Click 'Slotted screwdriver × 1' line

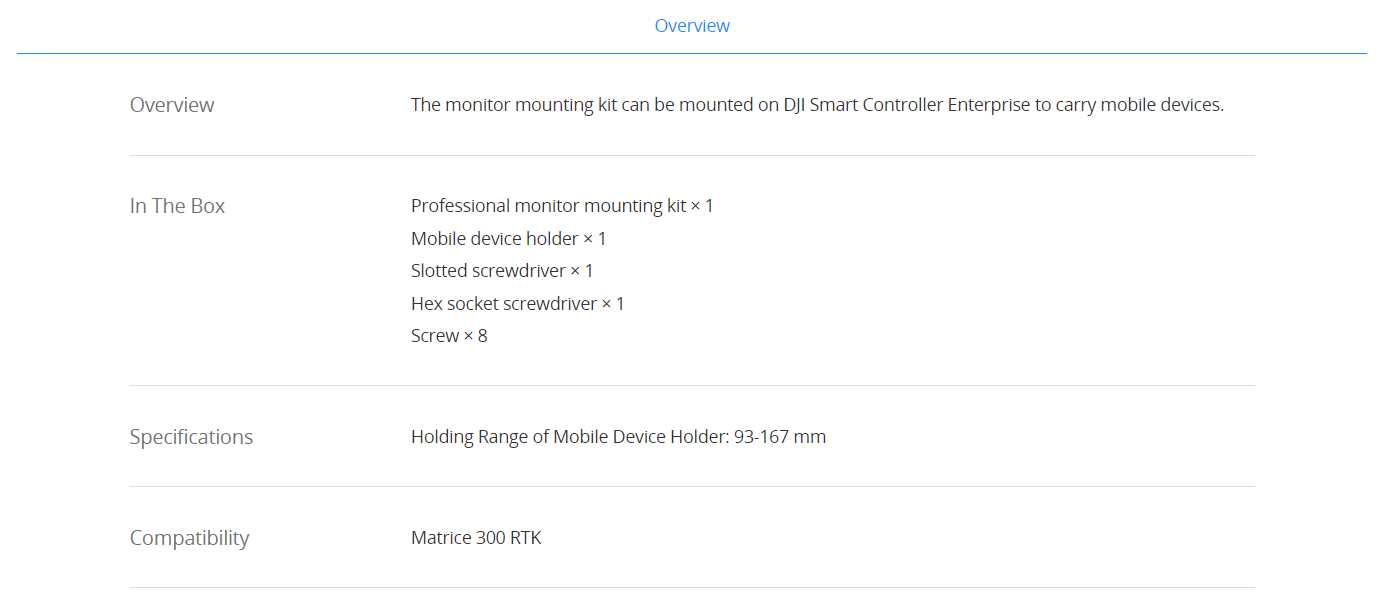502,271
